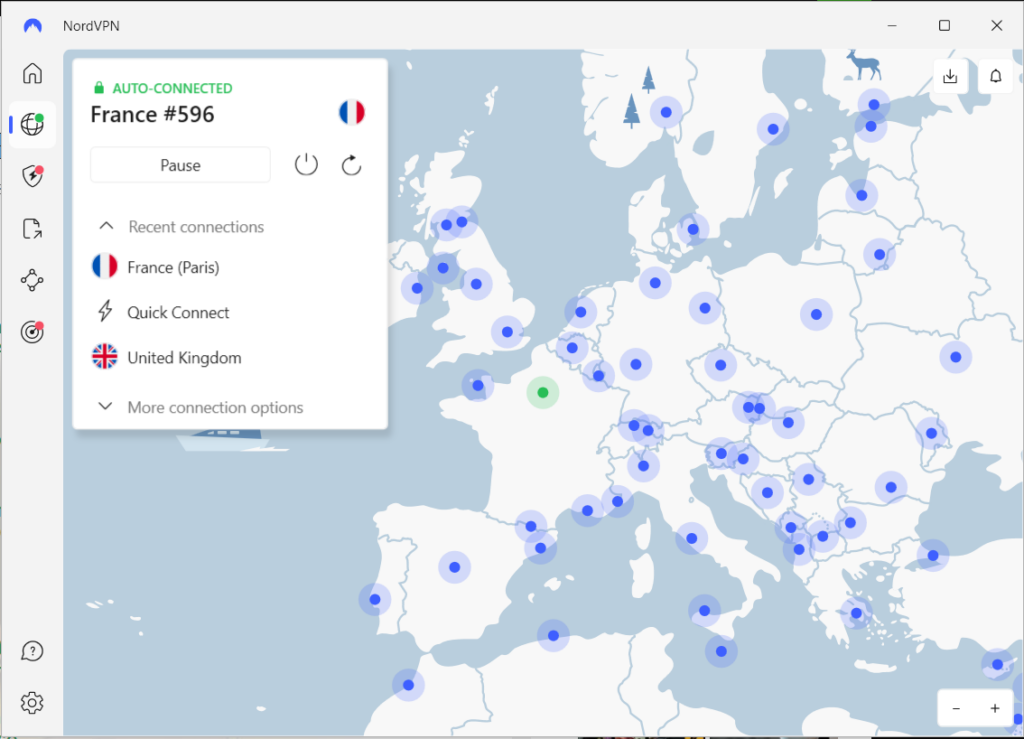Click the France #596 server name
The height and width of the screenshot is (739, 1024).
[x=152, y=114]
